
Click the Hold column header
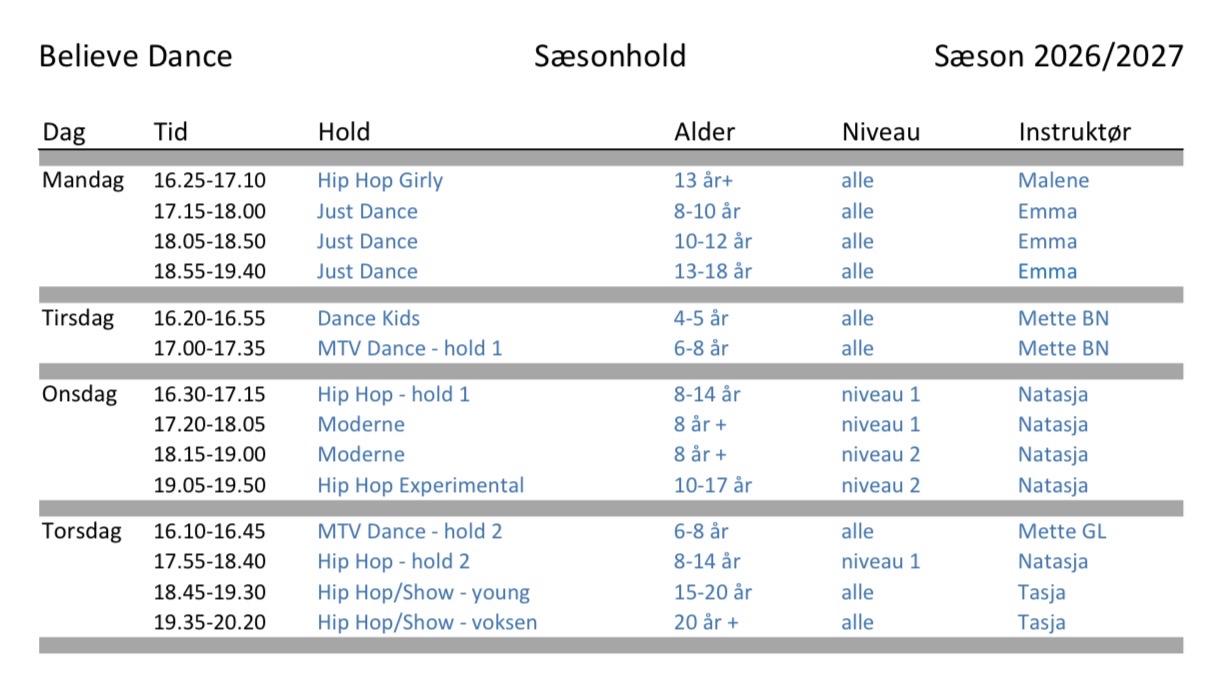pyautogui.click(x=344, y=132)
